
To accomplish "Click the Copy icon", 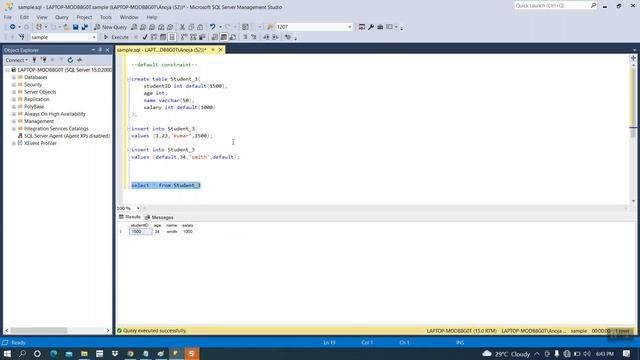I will click(x=191, y=27).
